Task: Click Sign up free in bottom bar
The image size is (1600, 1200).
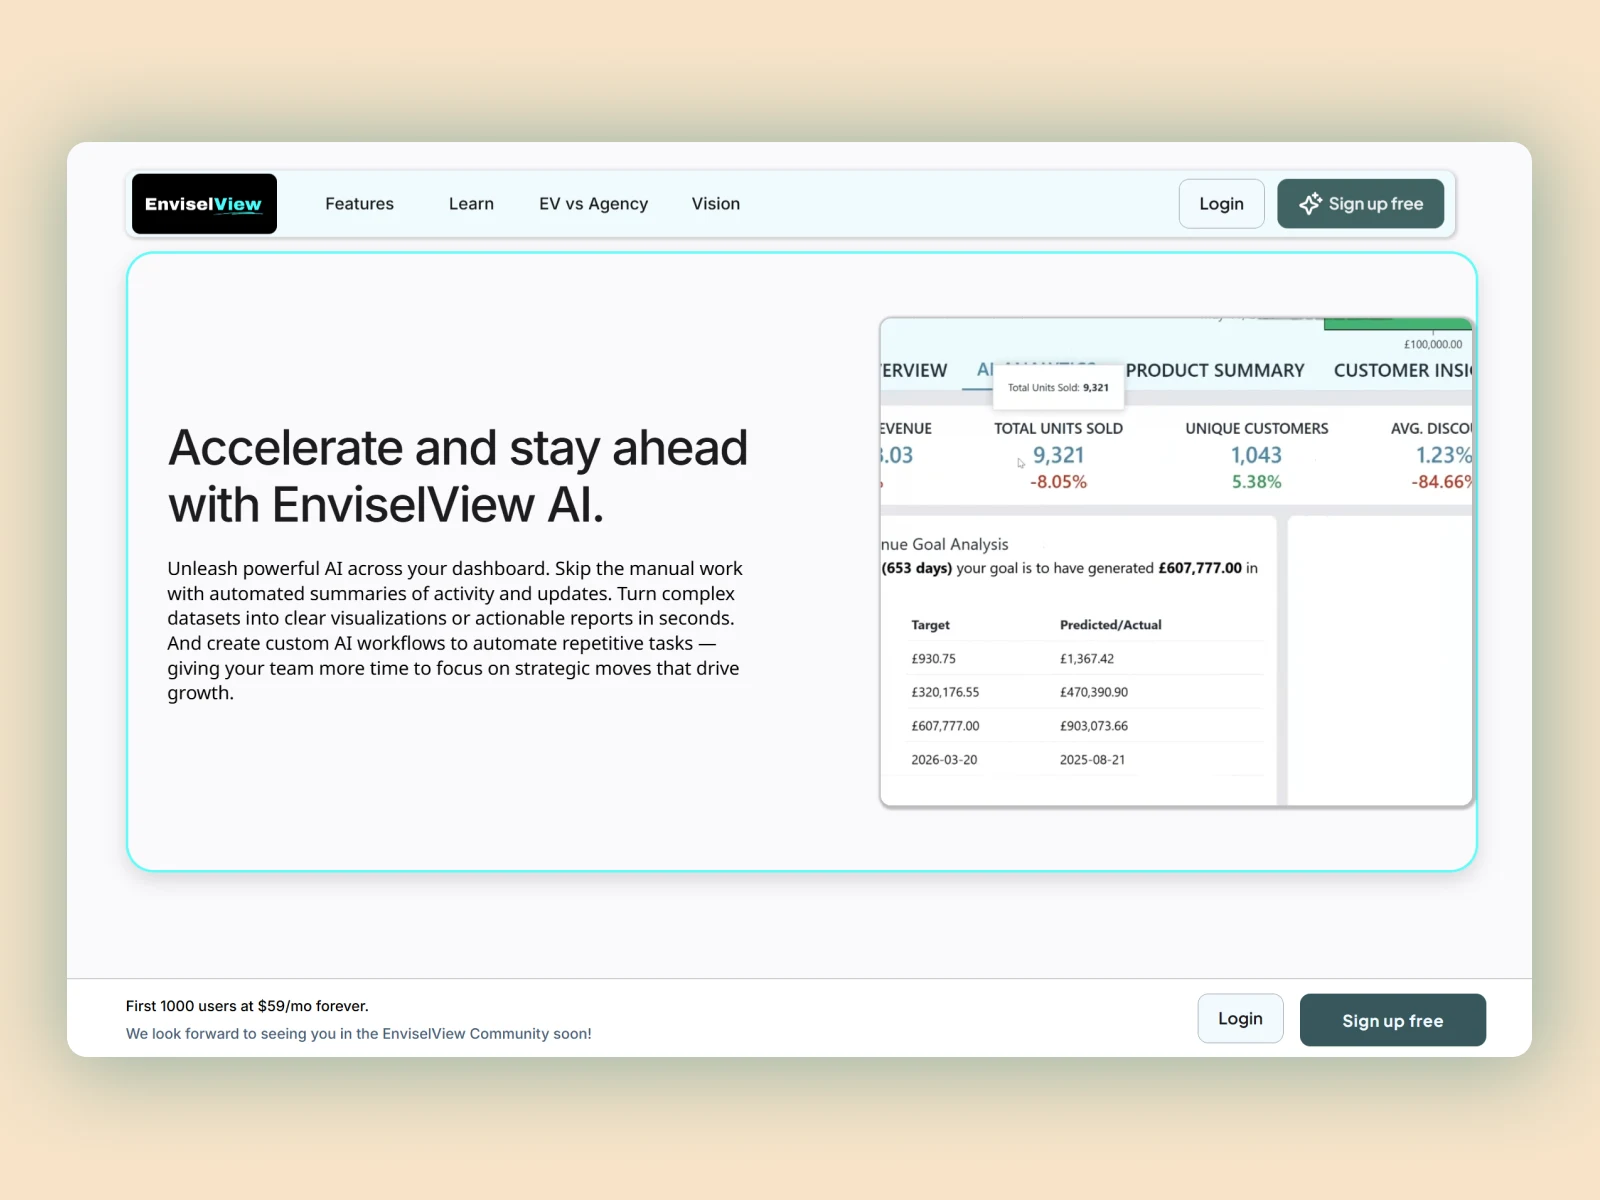Action: pos(1392,1020)
